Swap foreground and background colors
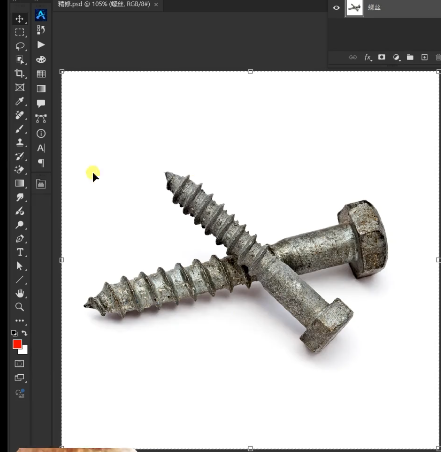 click(x=24, y=333)
